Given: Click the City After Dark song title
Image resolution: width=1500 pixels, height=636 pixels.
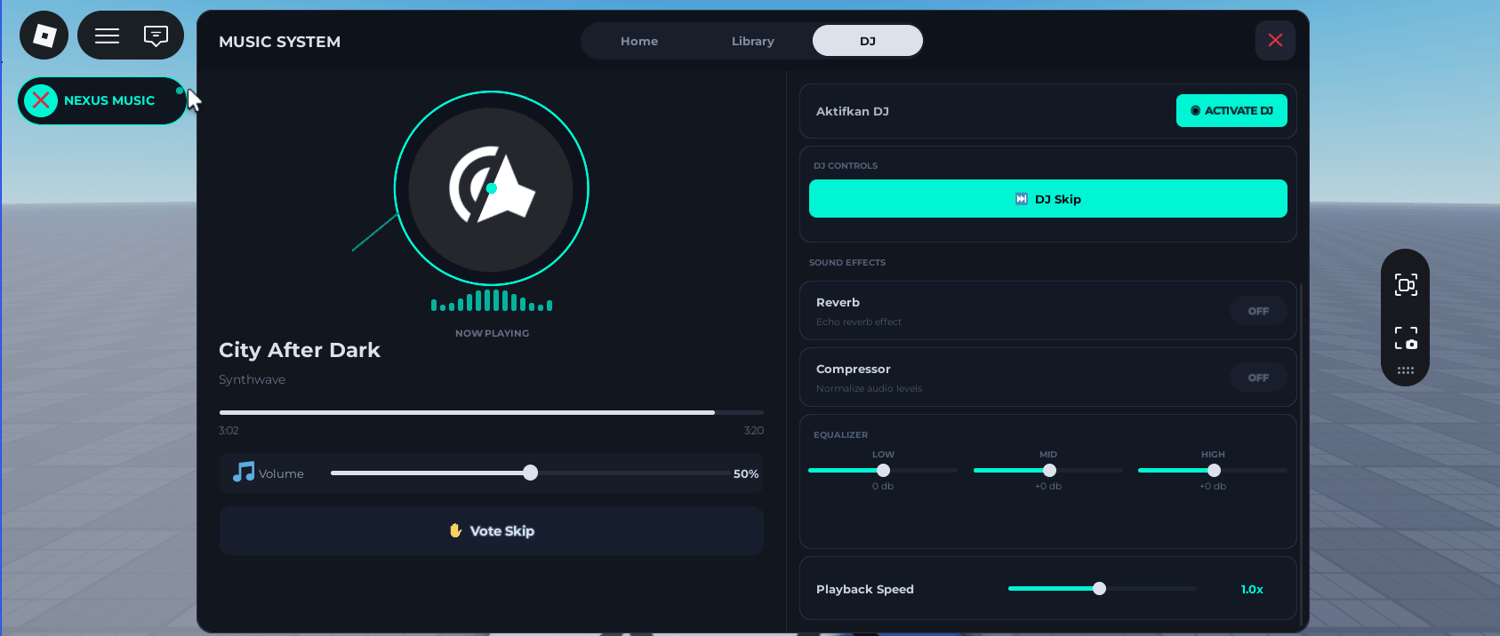Looking at the screenshot, I should click(x=300, y=350).
